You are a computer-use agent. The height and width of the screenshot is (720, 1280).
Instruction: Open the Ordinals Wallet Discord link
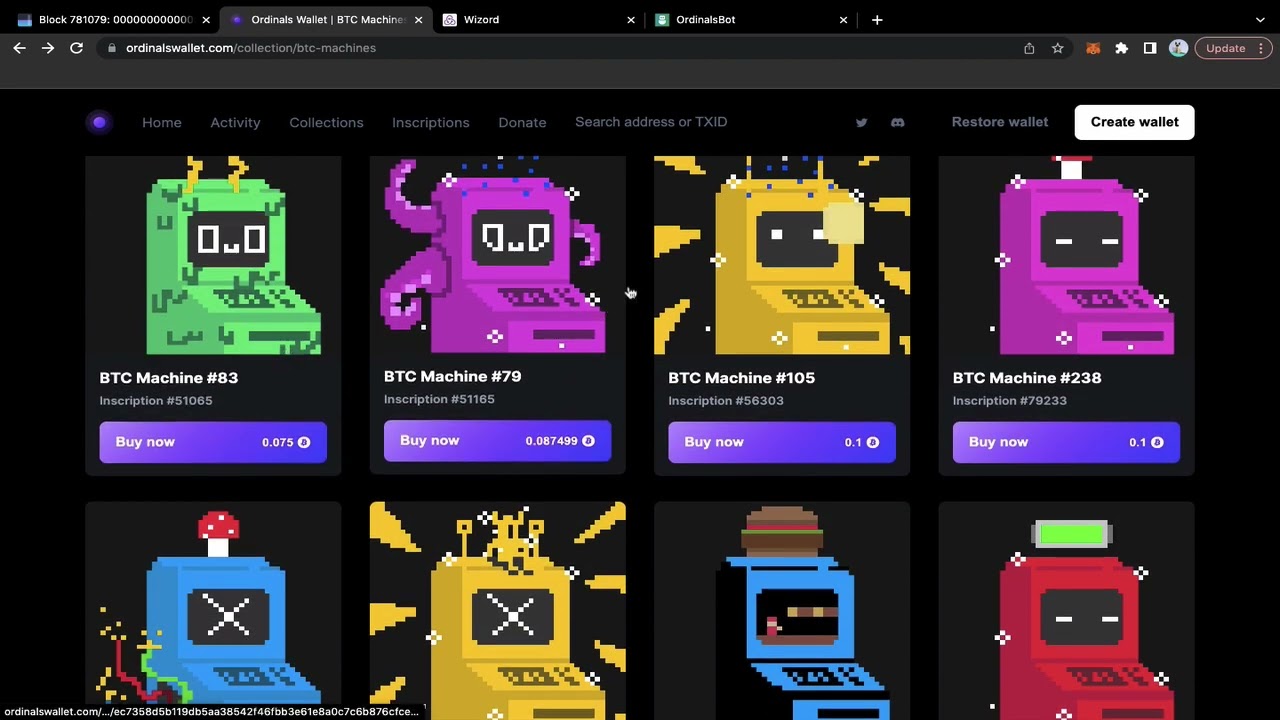[x=897, y=122]
